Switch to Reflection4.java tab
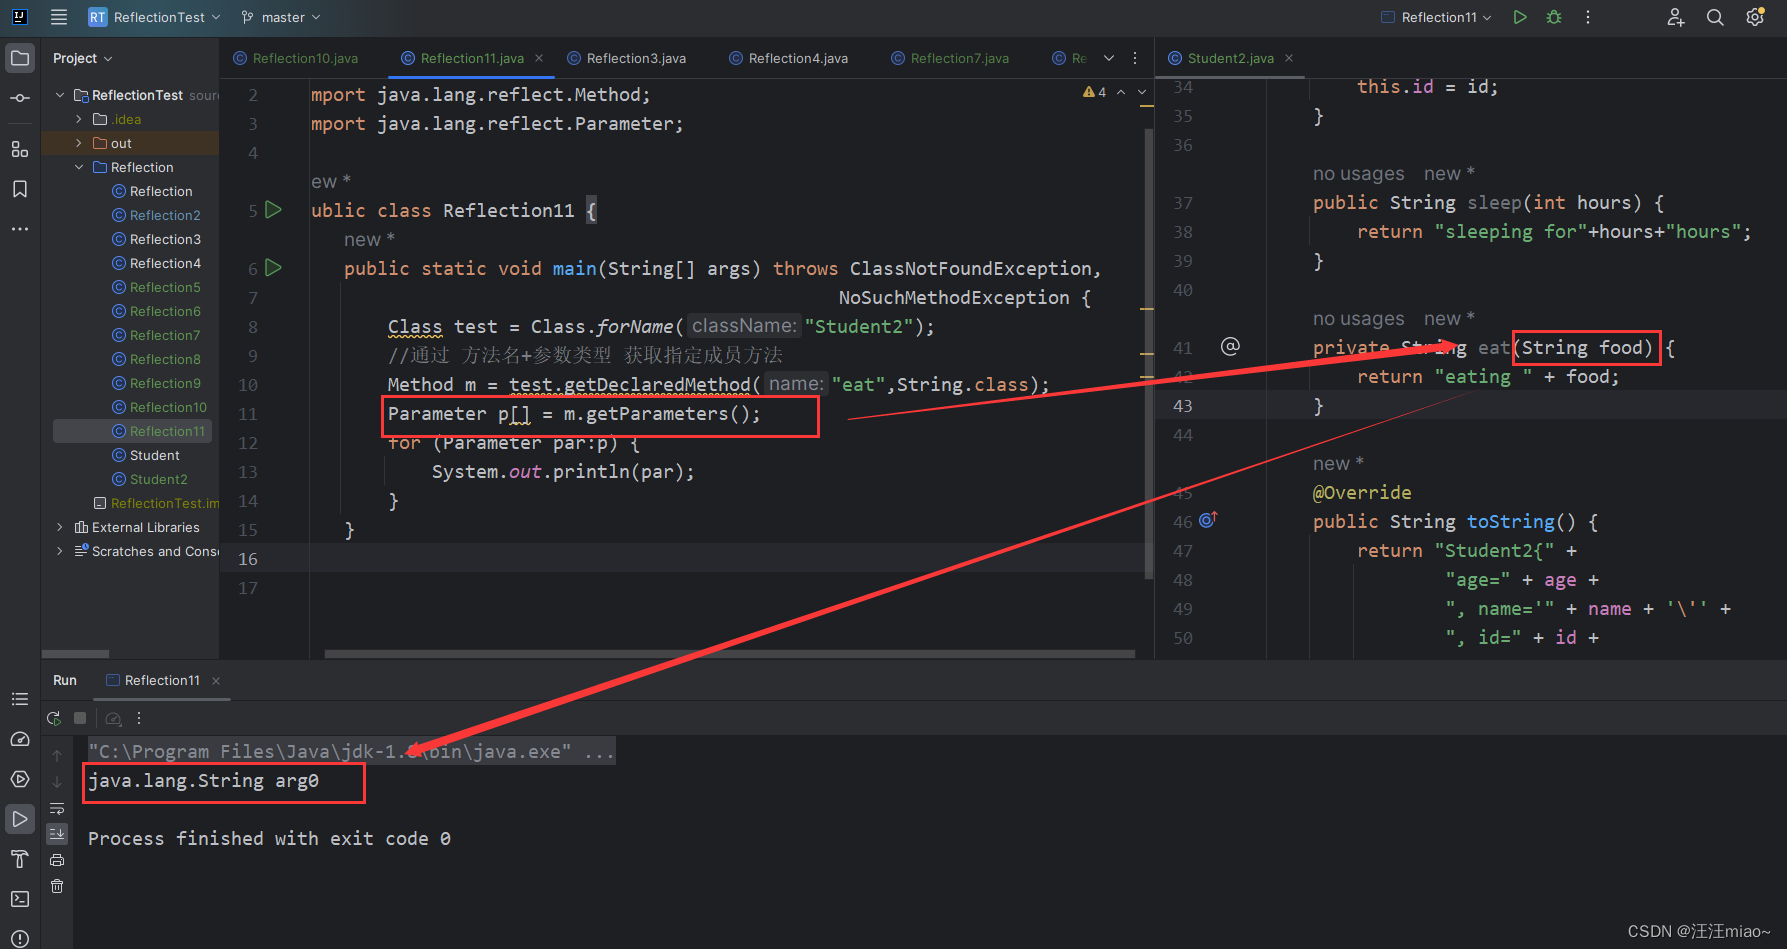The width and height of the screenshot is (1787, 949). [x=789, y=58]
